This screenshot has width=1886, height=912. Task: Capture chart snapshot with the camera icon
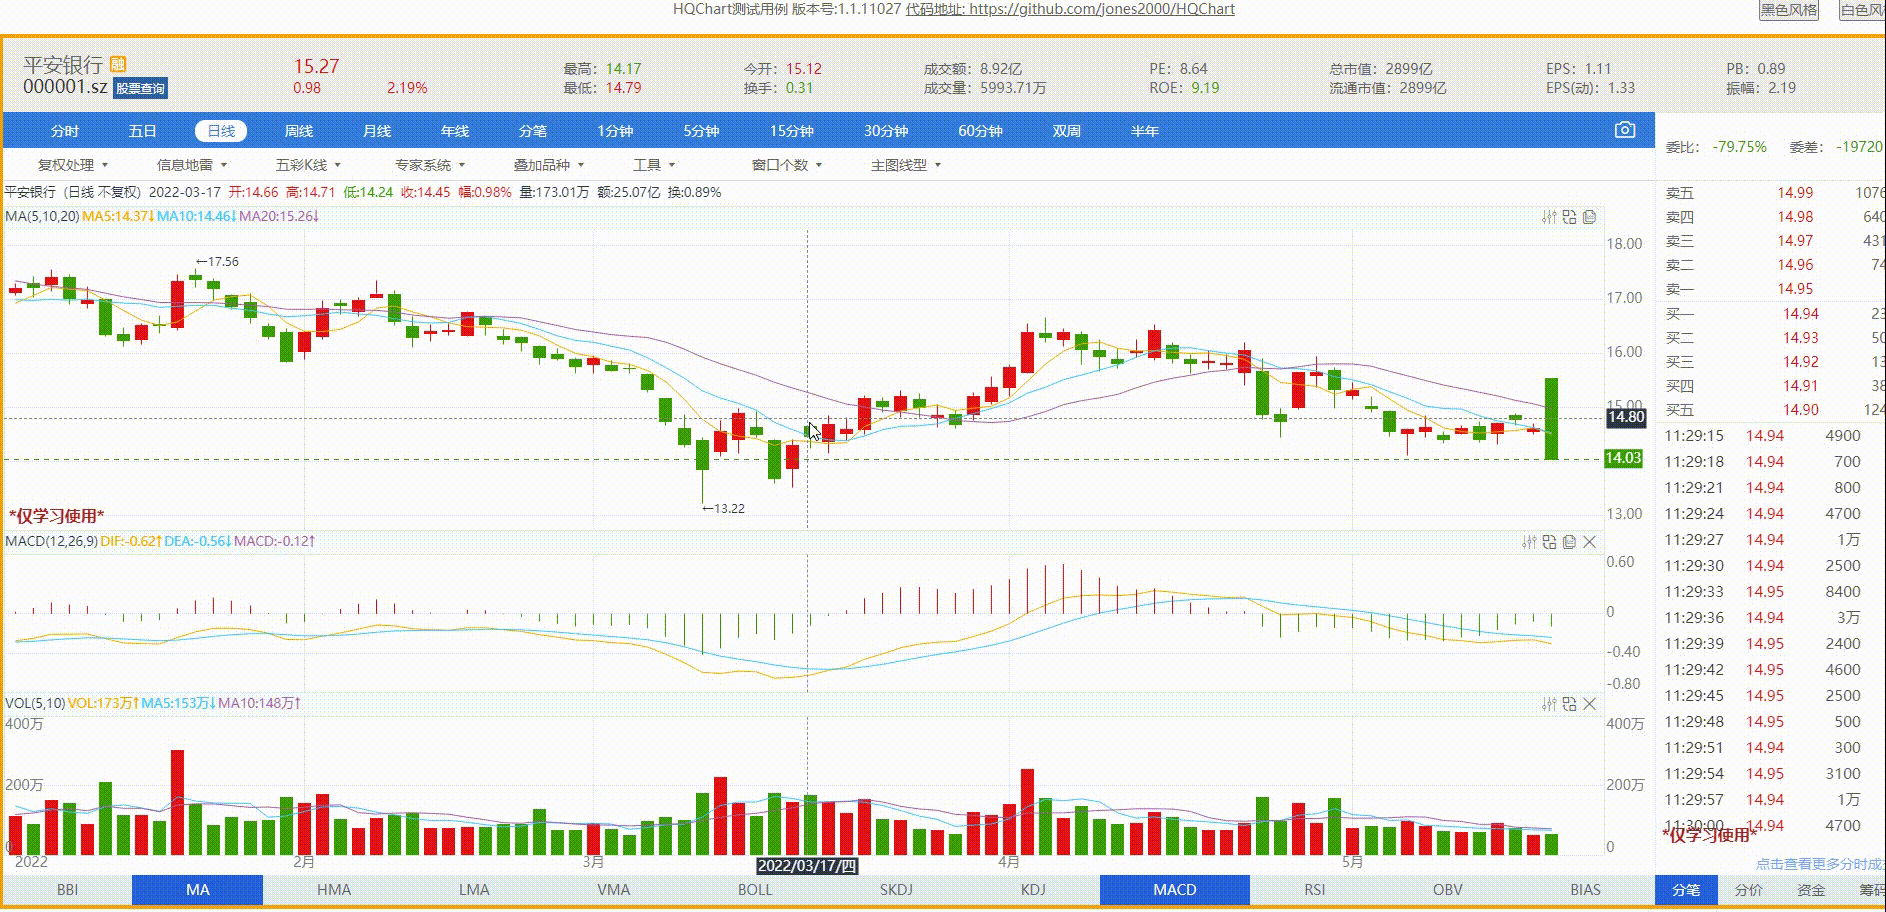click(1624, 130)
